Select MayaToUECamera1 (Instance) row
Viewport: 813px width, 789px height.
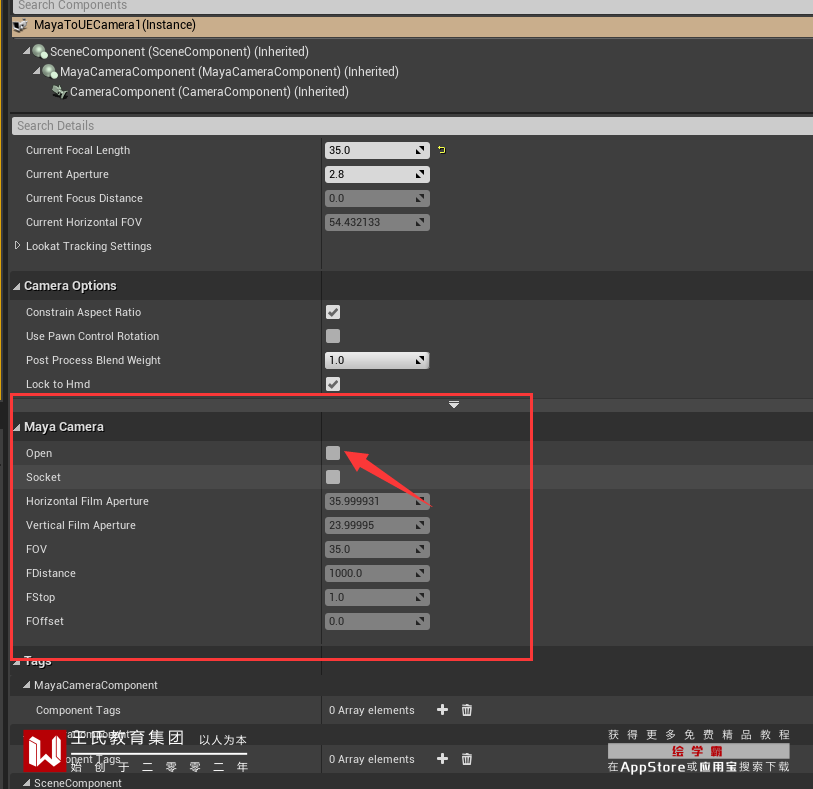[x=412, y=25]
